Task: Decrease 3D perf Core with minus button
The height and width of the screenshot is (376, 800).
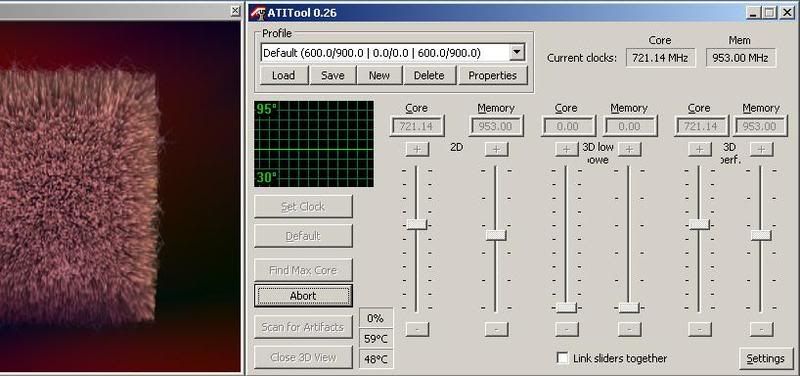Action: pyautogui.click(x=699, y=330)
